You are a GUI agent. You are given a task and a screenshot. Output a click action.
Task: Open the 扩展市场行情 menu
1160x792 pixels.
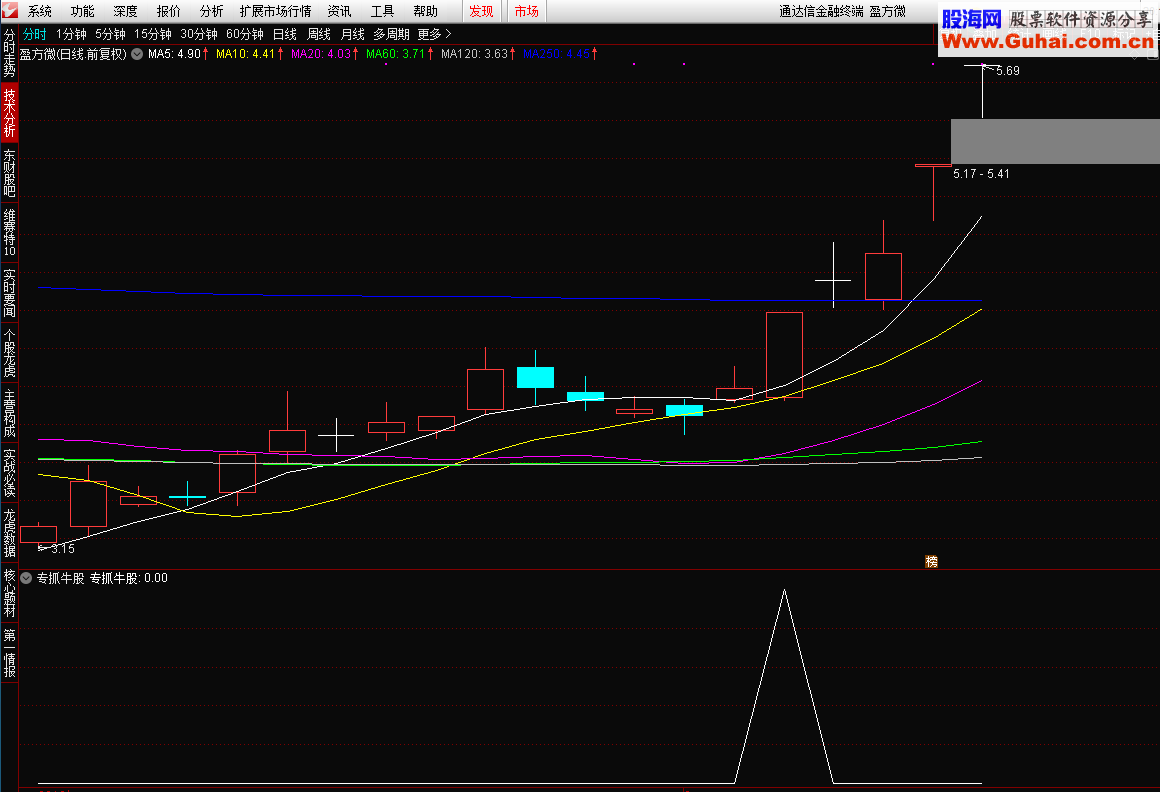[275, 11]
